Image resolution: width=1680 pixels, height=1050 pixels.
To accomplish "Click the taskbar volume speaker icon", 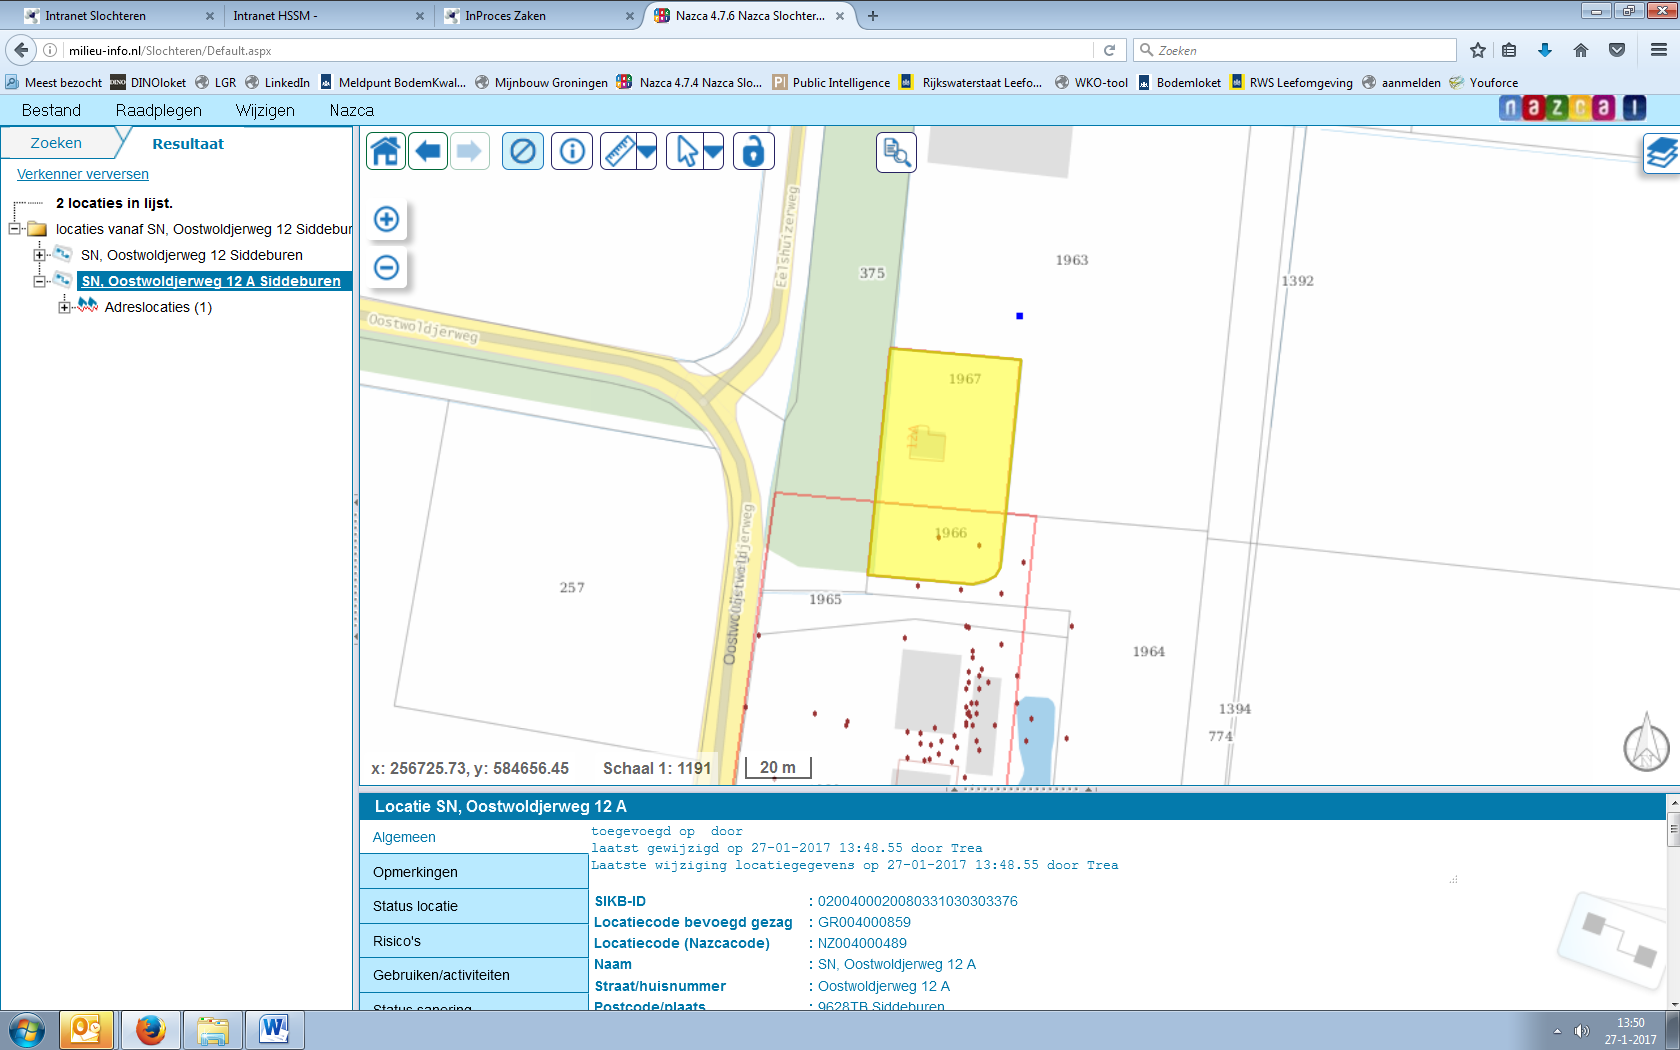I will pyautogui.click(x=1581, y=1031).
